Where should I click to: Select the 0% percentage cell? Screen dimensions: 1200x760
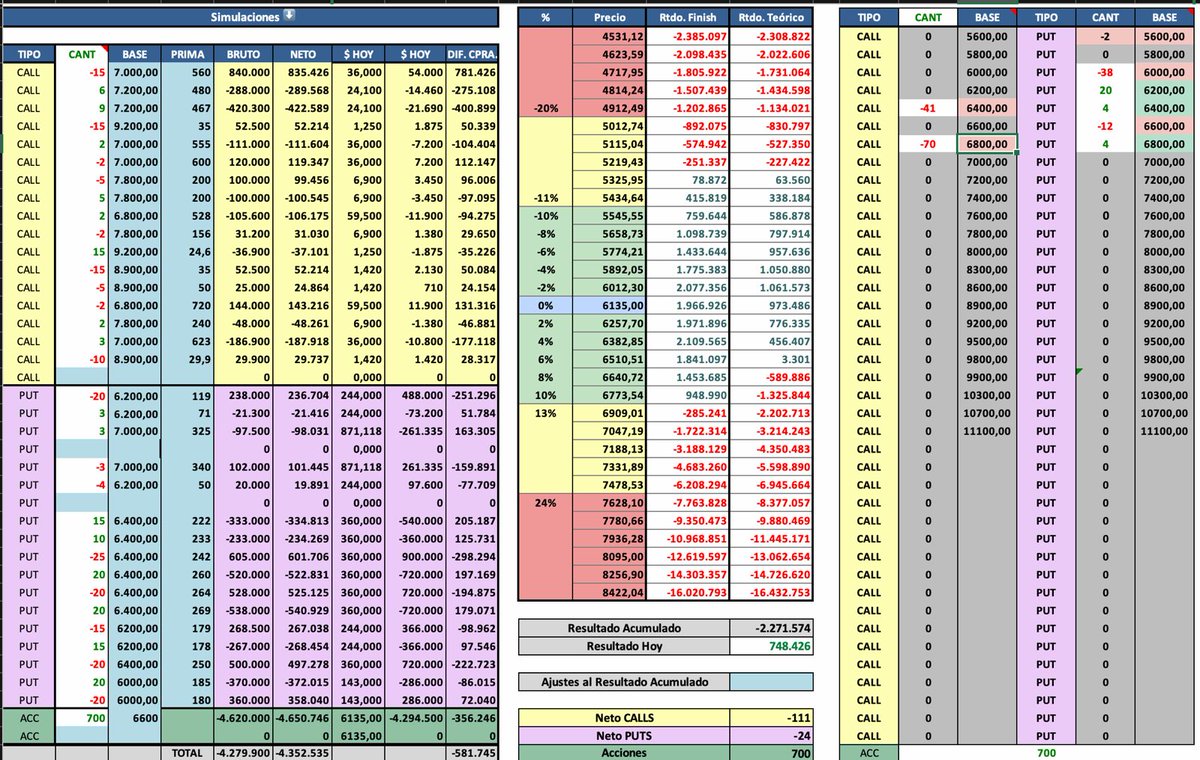[x=545, y=305]
